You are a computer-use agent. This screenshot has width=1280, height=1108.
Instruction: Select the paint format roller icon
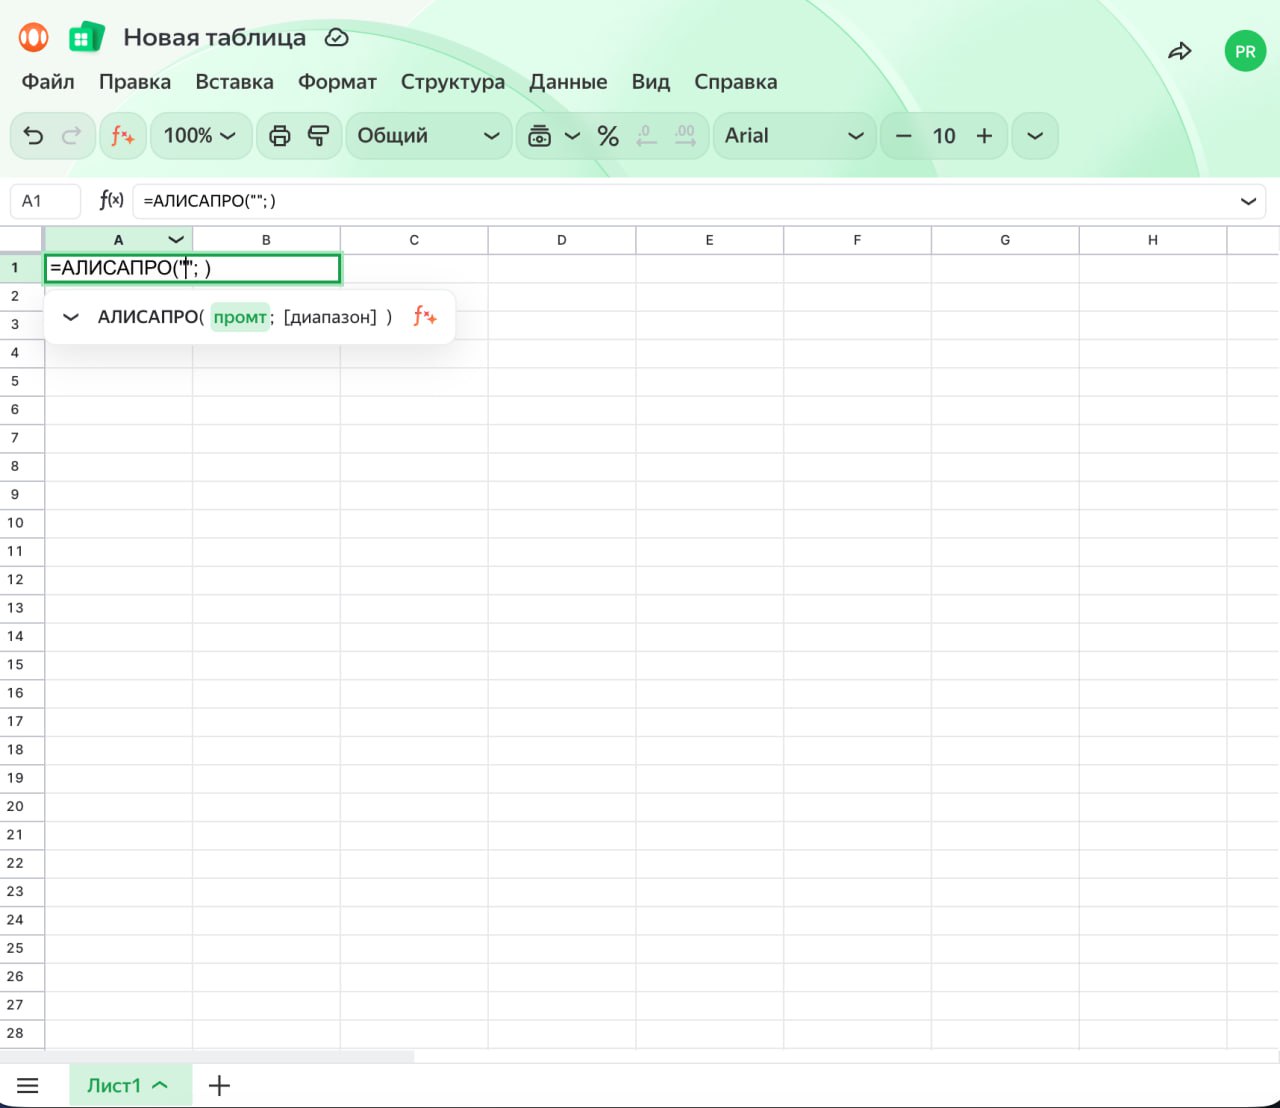(318, 136)
